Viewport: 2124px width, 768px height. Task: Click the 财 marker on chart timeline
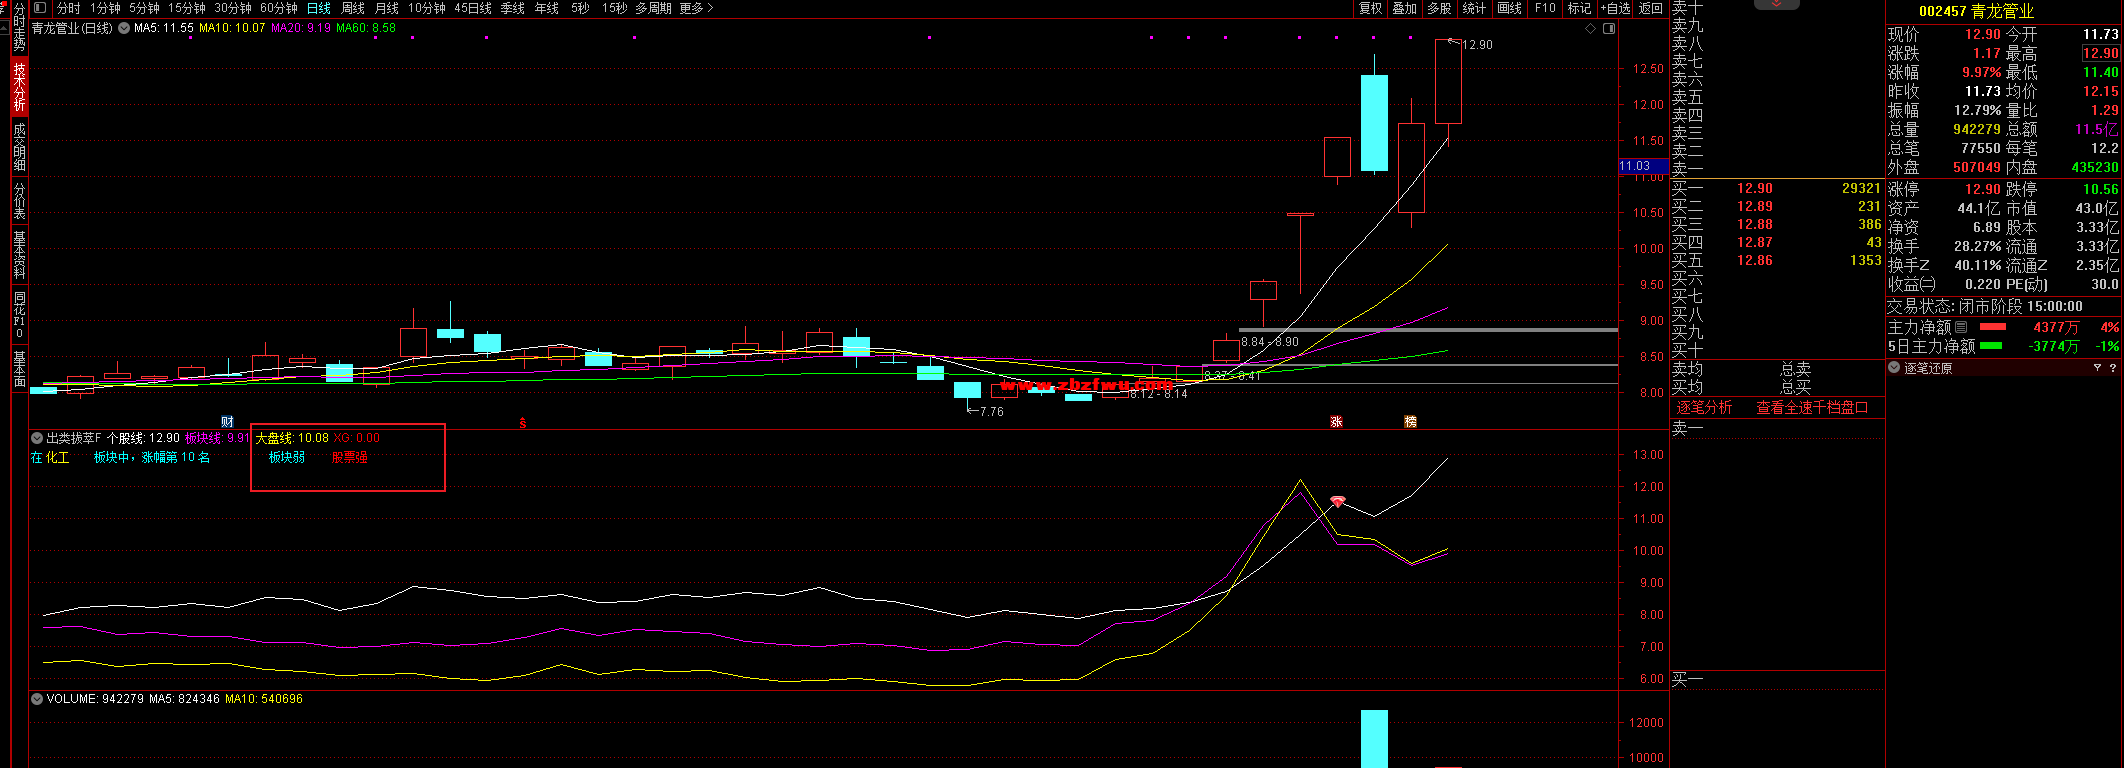coord(227,422)
